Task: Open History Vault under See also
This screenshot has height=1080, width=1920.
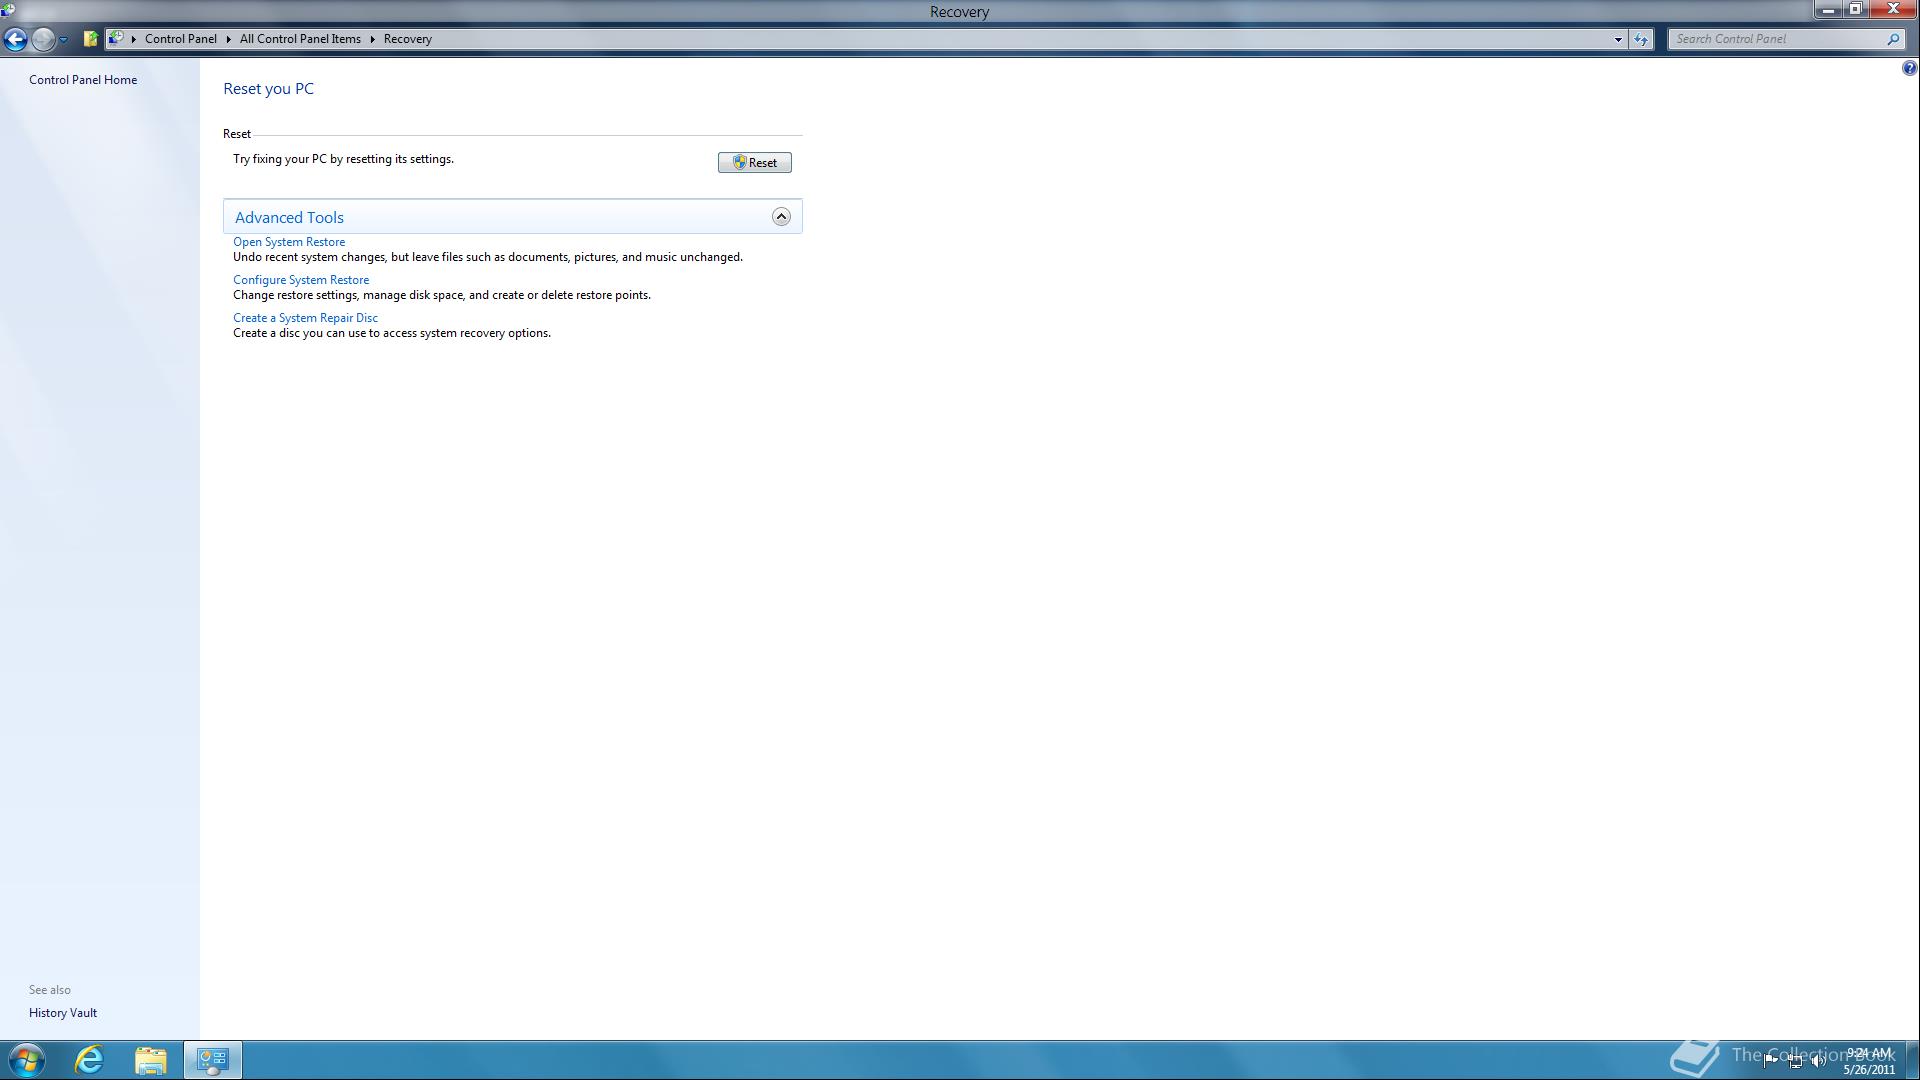Action: [63, 1013]
